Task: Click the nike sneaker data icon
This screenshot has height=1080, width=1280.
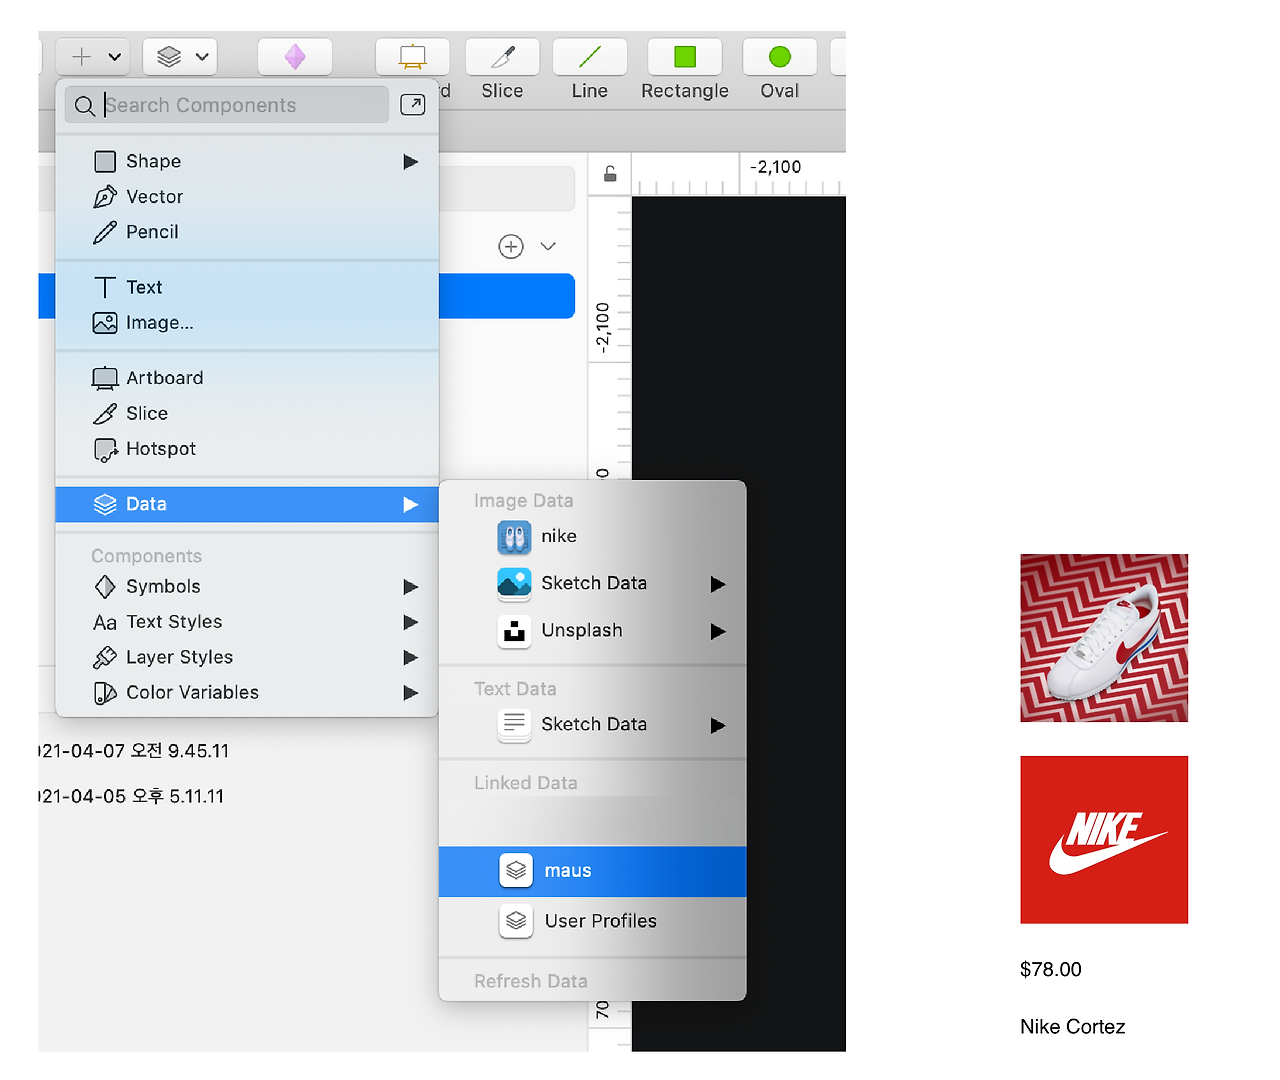Action: tap(514, 538)
